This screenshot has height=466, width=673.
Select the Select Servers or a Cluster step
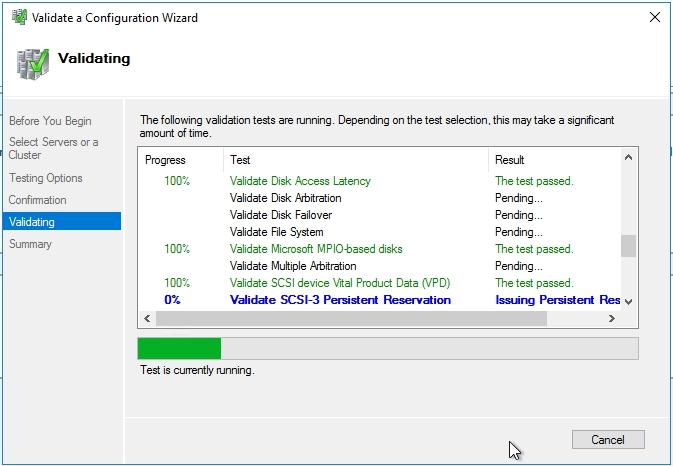(x=54, y=148)
